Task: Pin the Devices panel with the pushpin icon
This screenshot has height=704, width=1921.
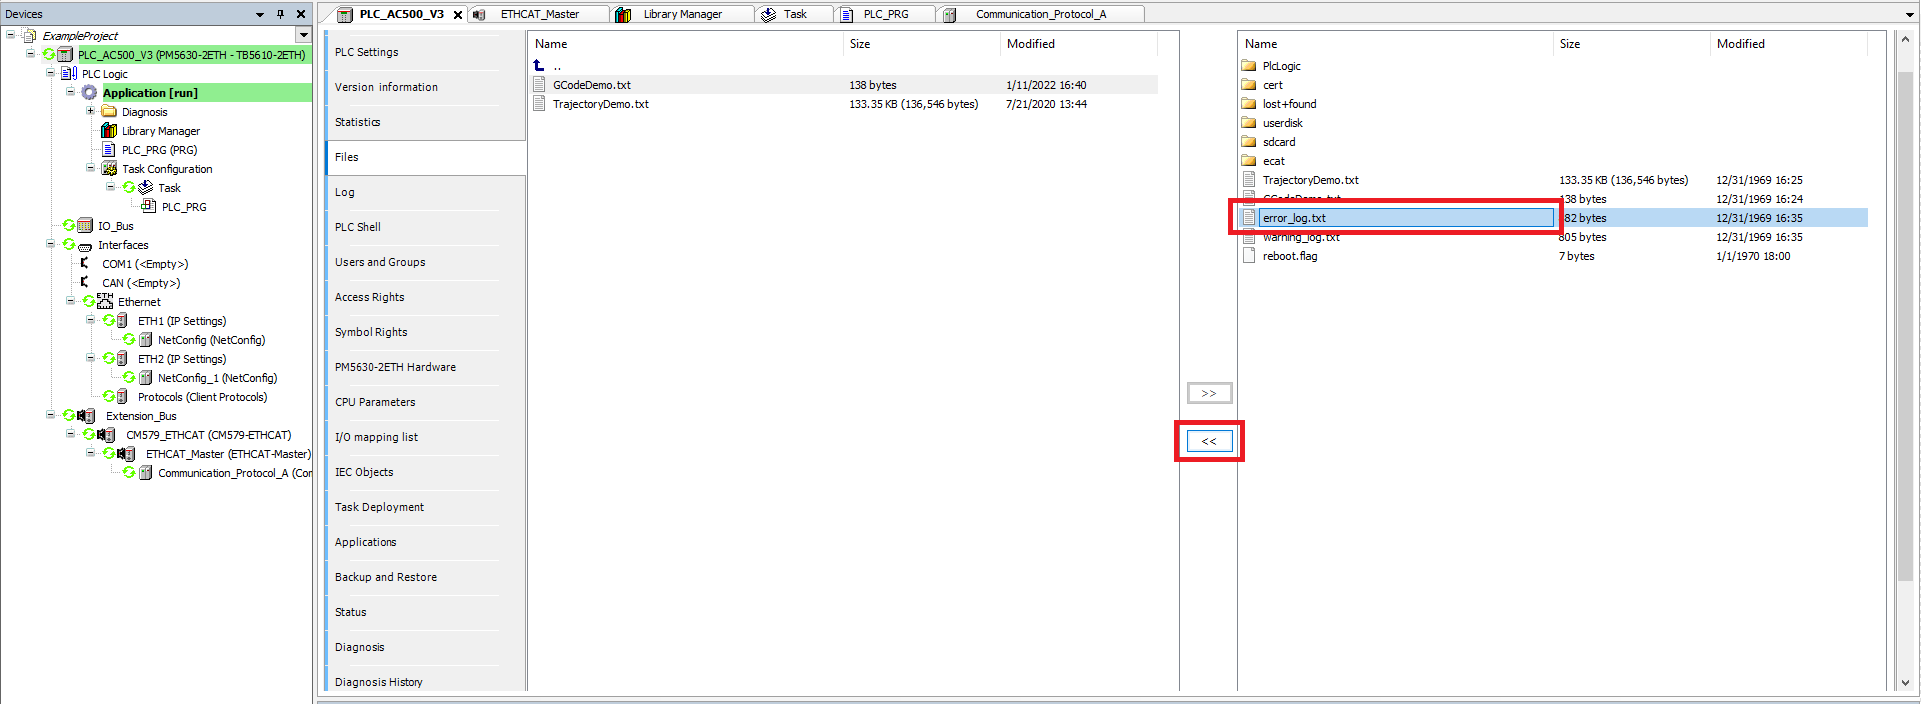Action: (x=280, y=14)
